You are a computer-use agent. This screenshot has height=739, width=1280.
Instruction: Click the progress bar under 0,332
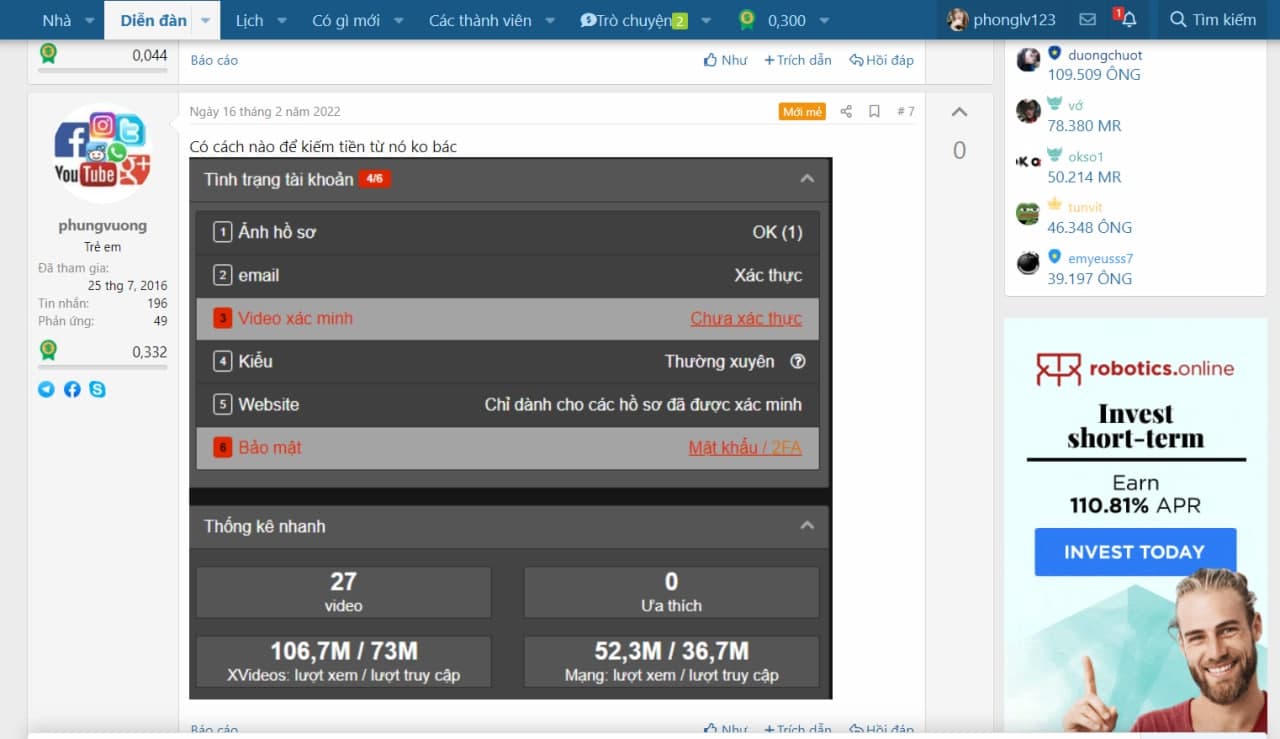click(102, 367)
